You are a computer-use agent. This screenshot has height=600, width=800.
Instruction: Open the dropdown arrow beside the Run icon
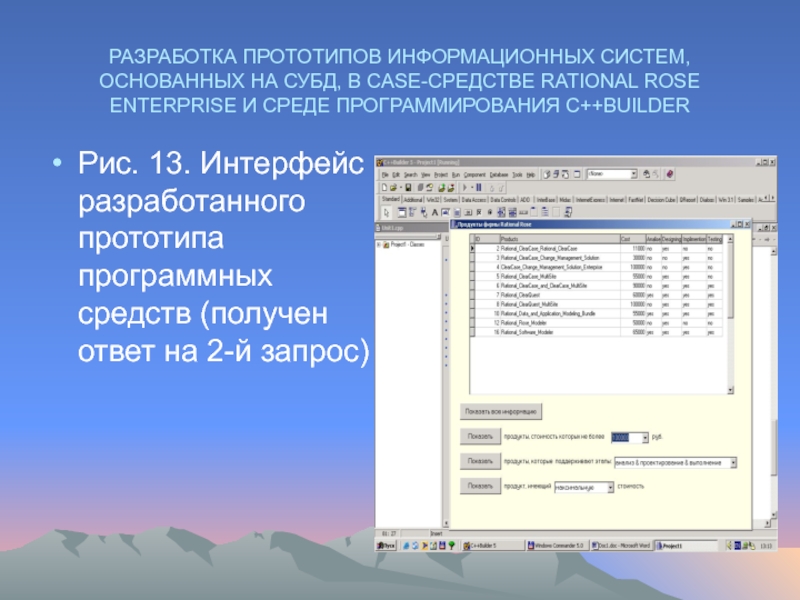coord(472,187)
